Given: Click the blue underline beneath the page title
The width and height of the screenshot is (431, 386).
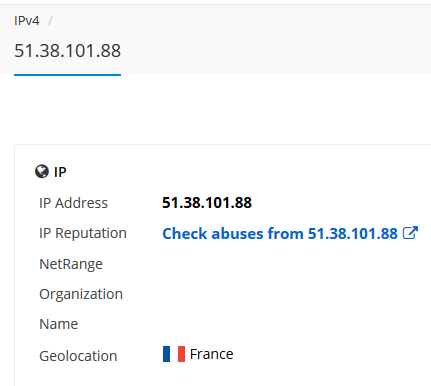Looking at the screenshot, I should pos(67,75).
